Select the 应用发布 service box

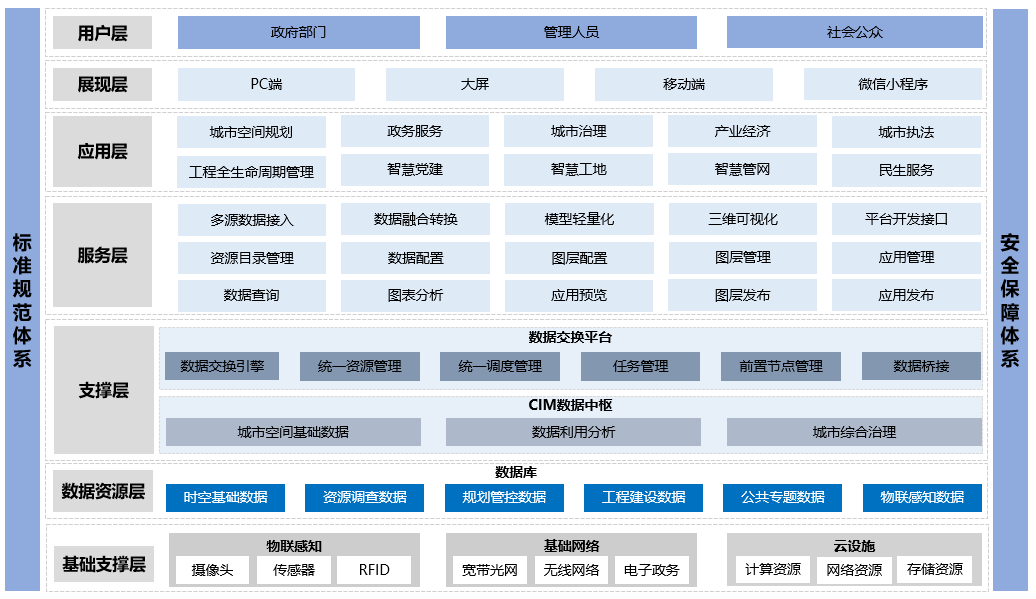pos(906,296)
